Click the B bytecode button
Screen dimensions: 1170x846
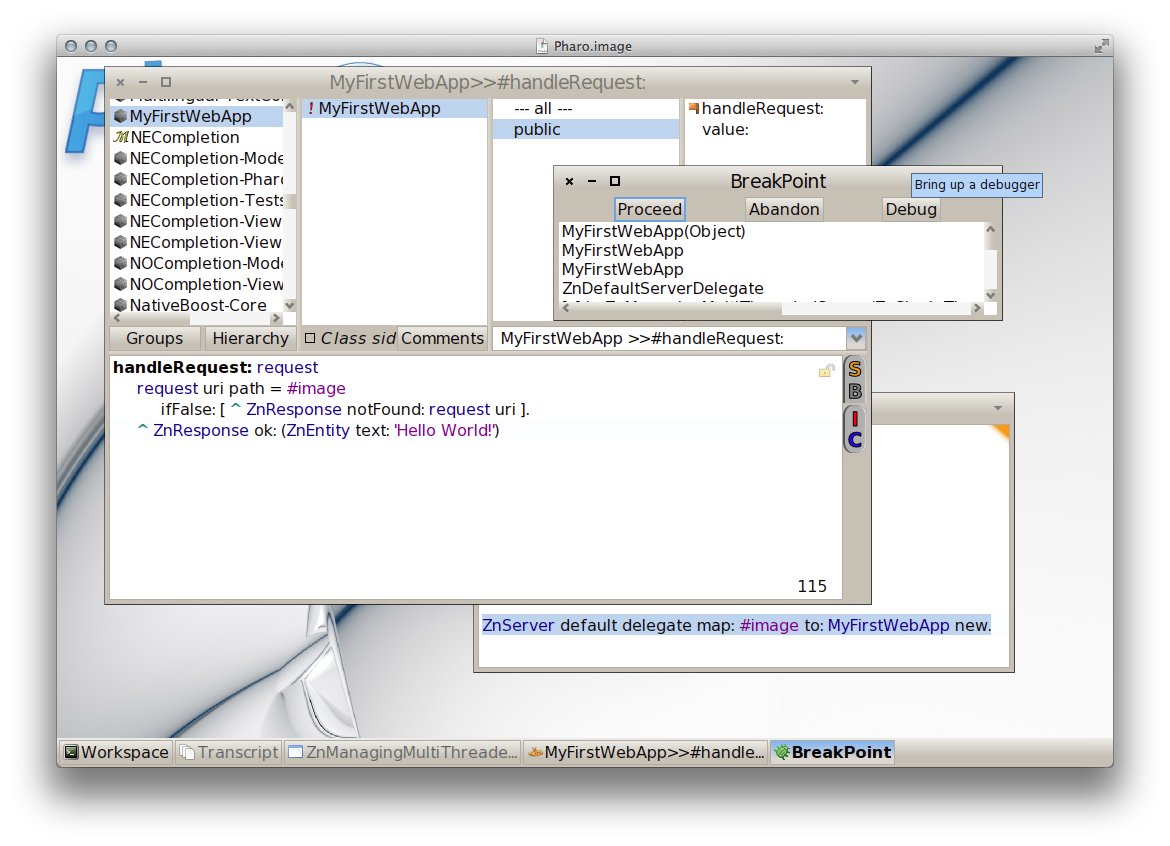[x=854, y=390]
